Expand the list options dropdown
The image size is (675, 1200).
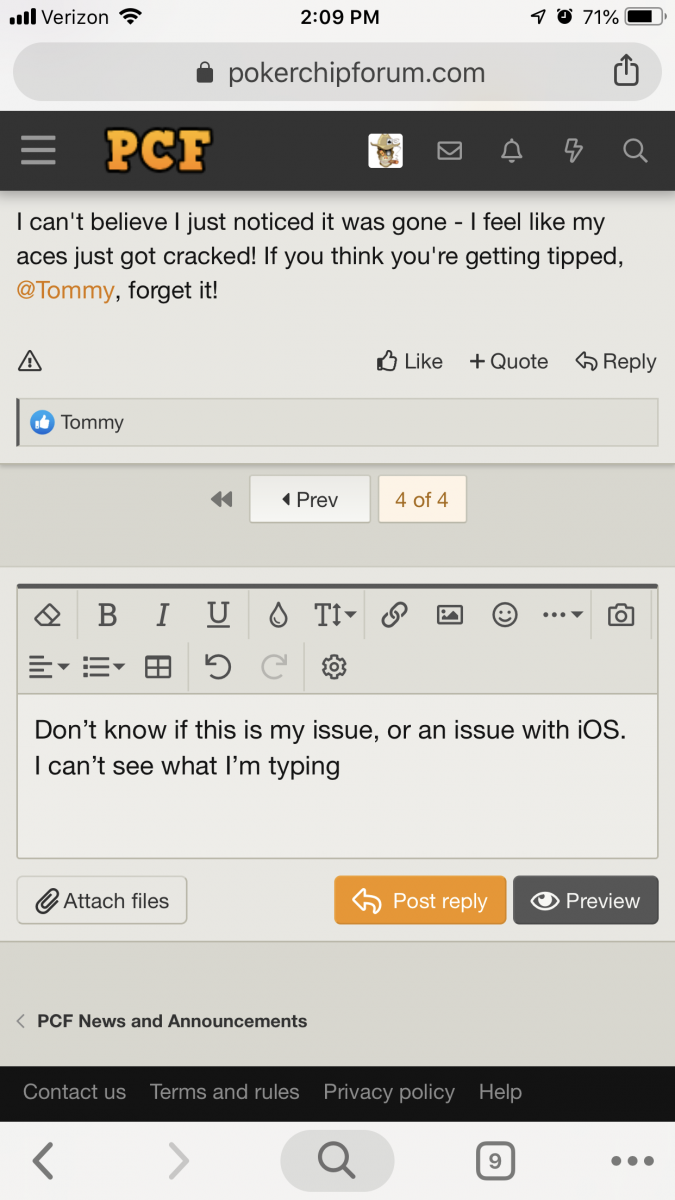click(x=103, y=667)
